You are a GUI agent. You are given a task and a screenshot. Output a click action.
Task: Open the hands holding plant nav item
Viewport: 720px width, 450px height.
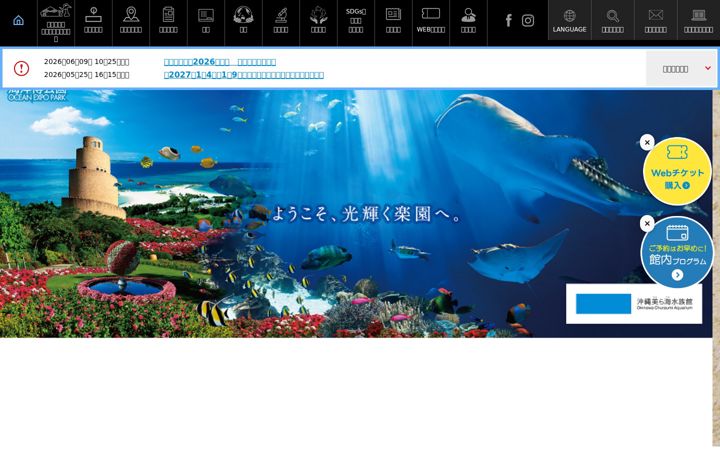point(318,23)
